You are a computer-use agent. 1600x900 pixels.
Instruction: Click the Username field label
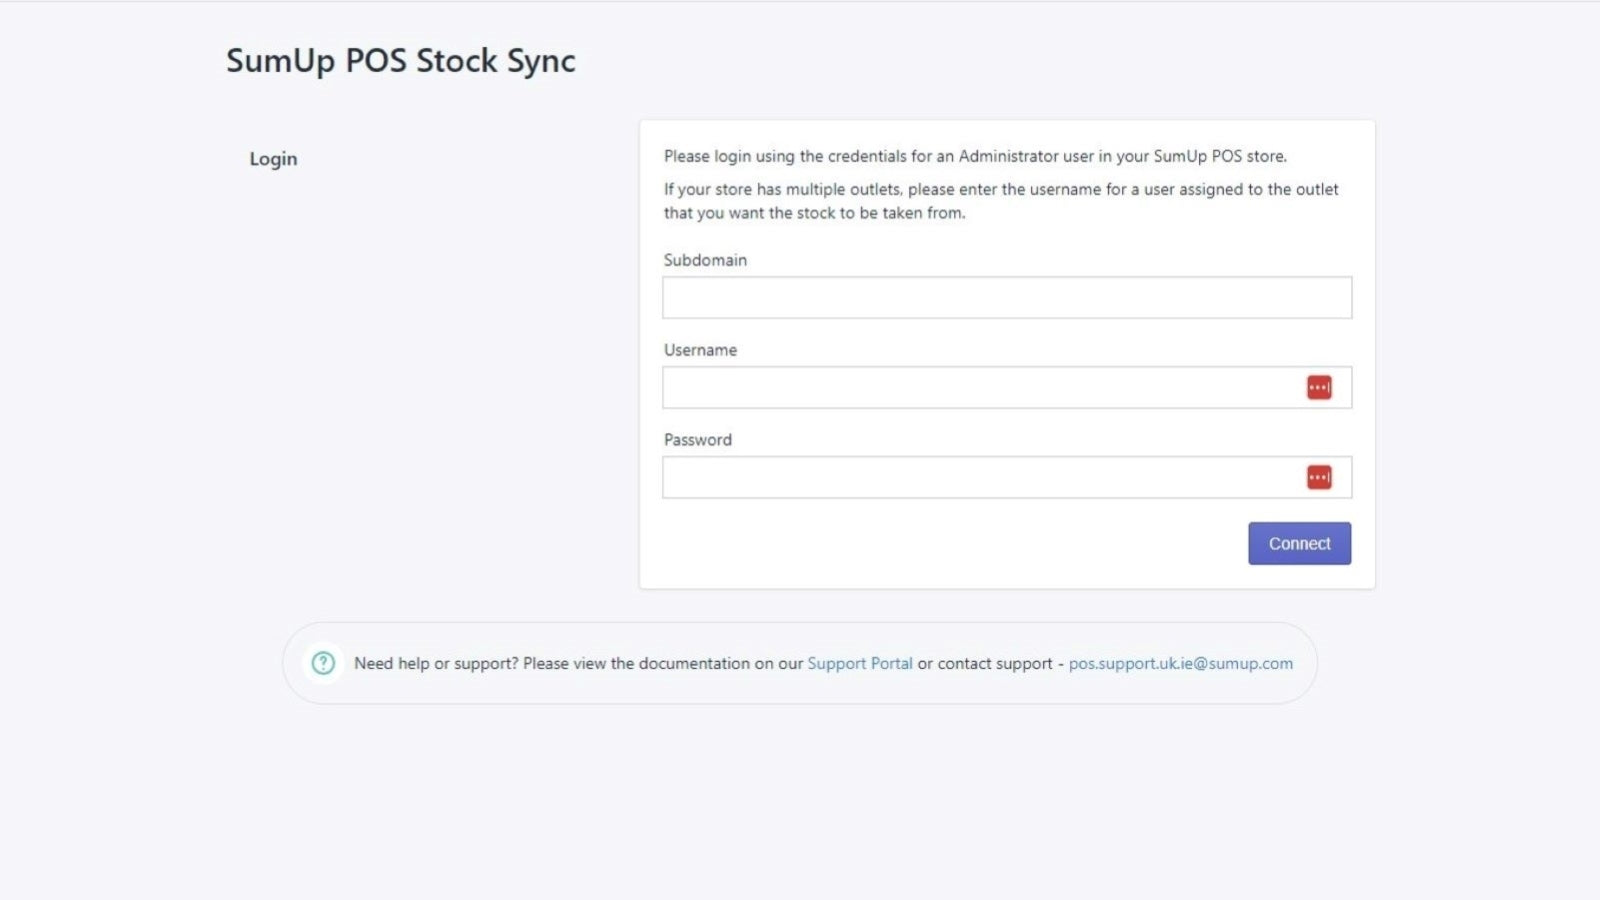[700, 350]
